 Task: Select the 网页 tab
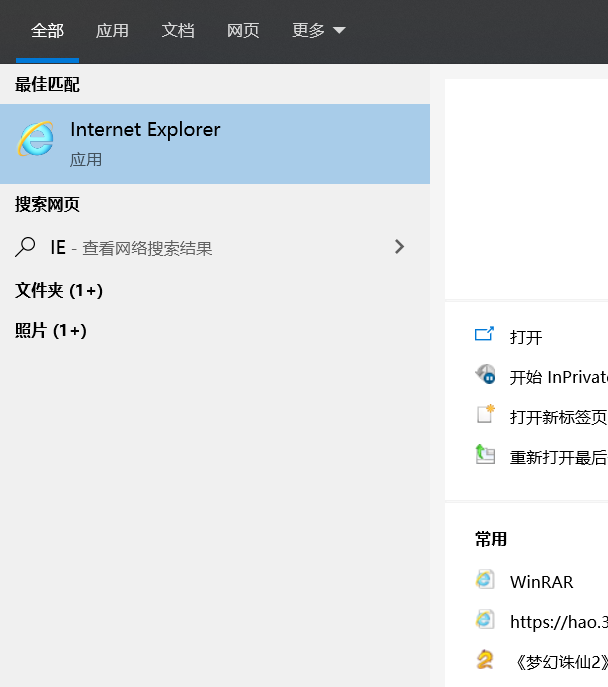(243, 31)
